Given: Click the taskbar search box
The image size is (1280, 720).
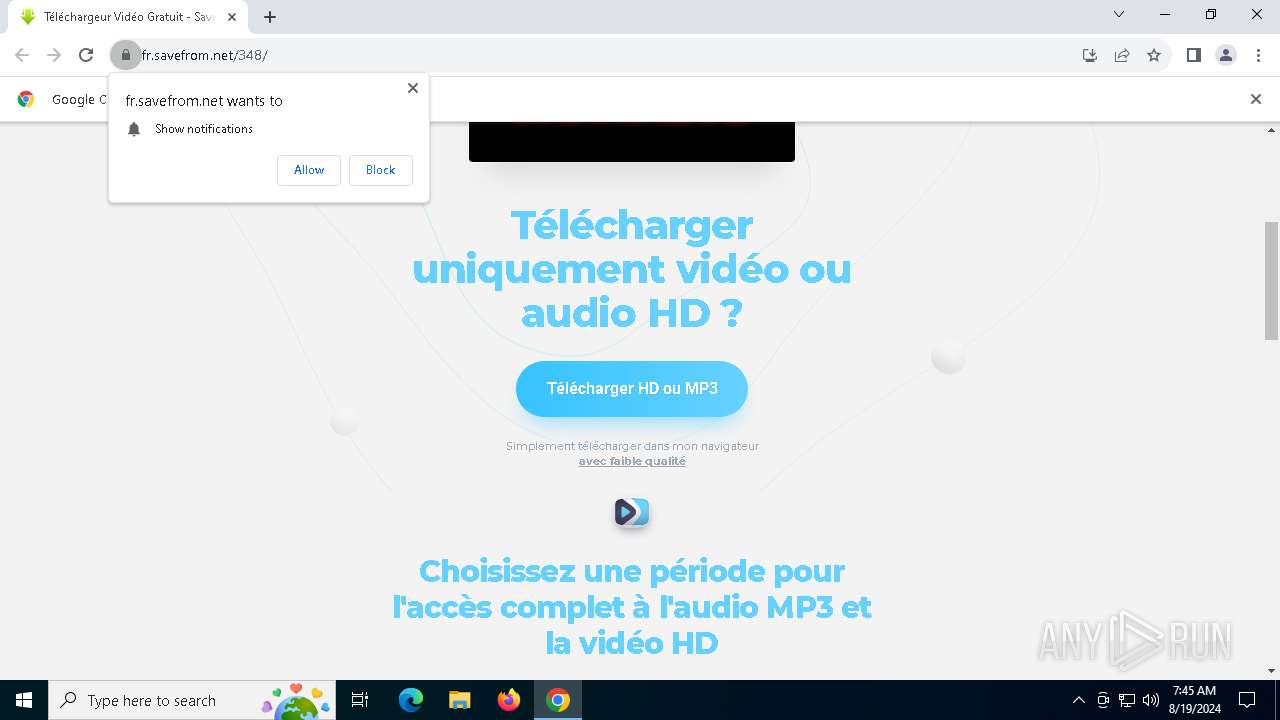Looking at the screenshot, I should [x=191, y=700].
